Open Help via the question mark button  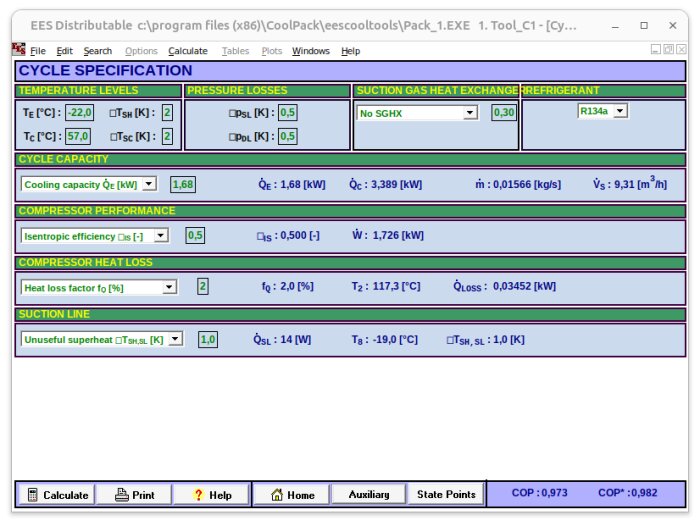pos(212,495)
